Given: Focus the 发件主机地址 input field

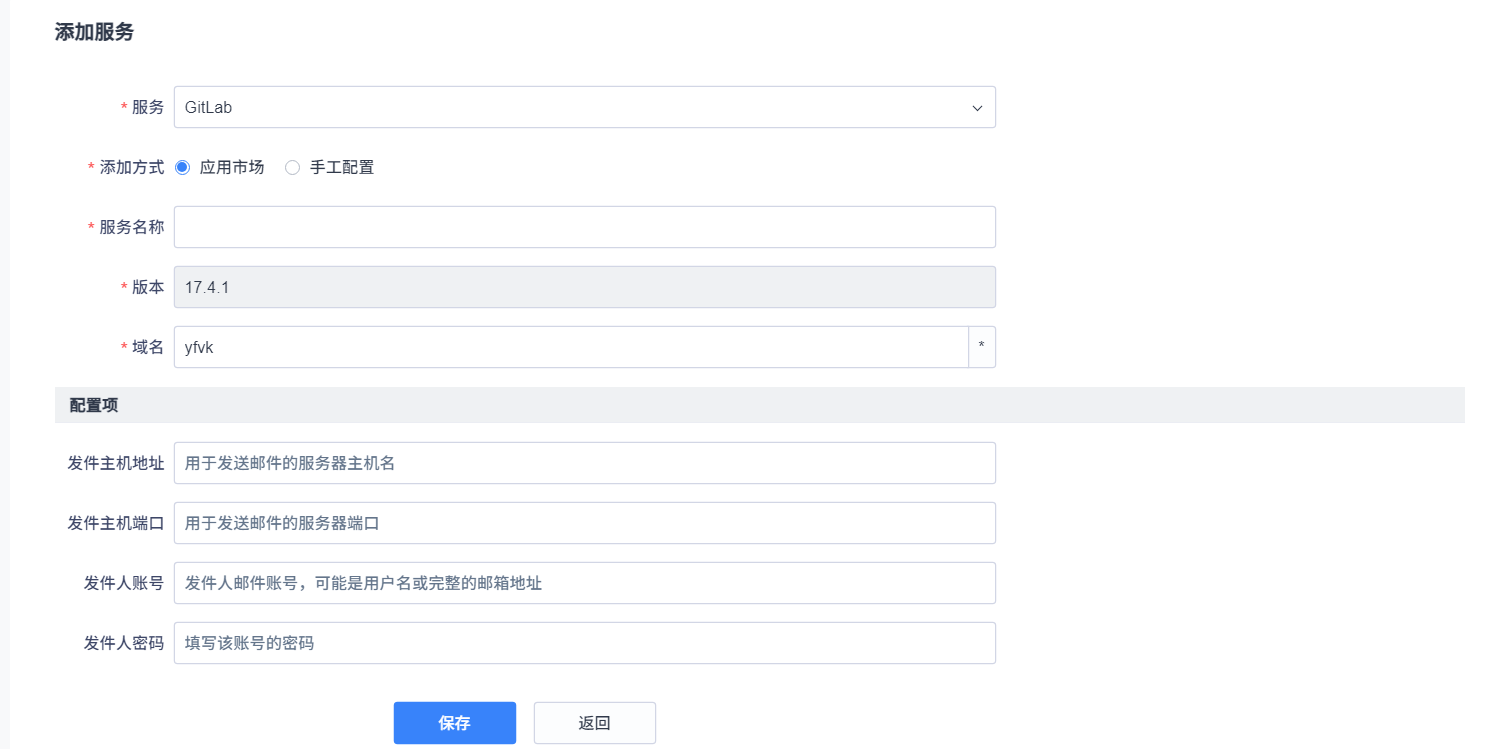Looking at the screenshot, I should pos(584,463).
